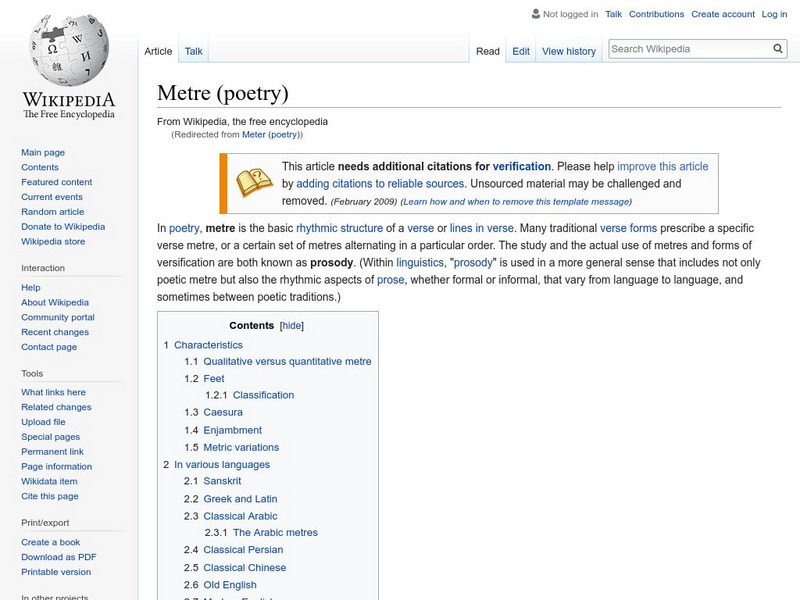View Recent changes
800x600 pixels.
pyautogui.click(x=55, y=332)
